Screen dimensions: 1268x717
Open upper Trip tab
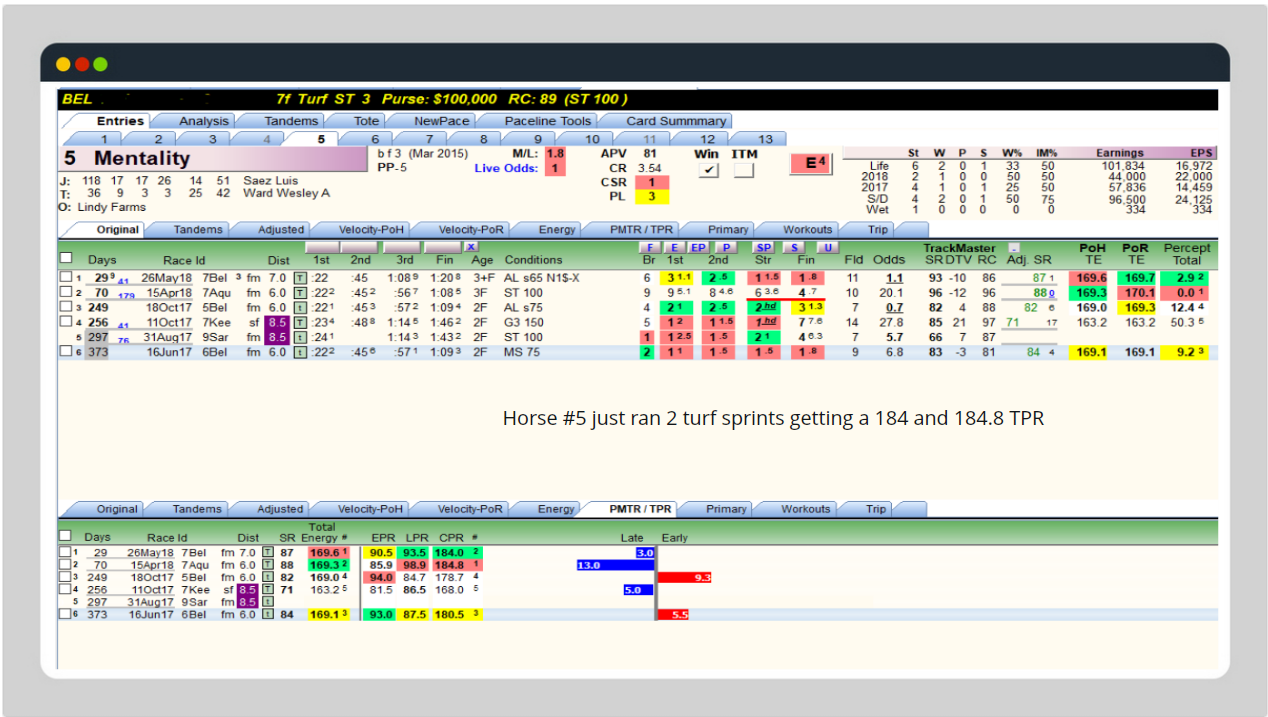point(877,229)
